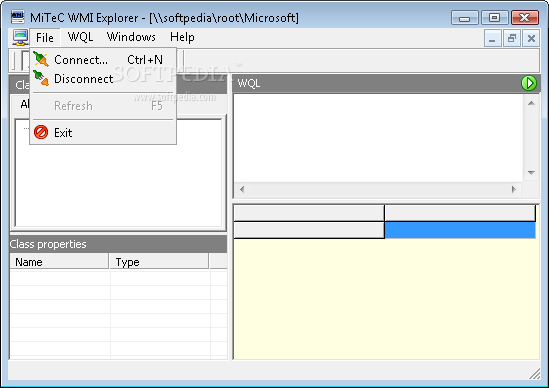Image resolution: width=549 pixels, height=388 pixels.
Task: Open the MDI child system menu monitor icon
Action: [20, 37]
